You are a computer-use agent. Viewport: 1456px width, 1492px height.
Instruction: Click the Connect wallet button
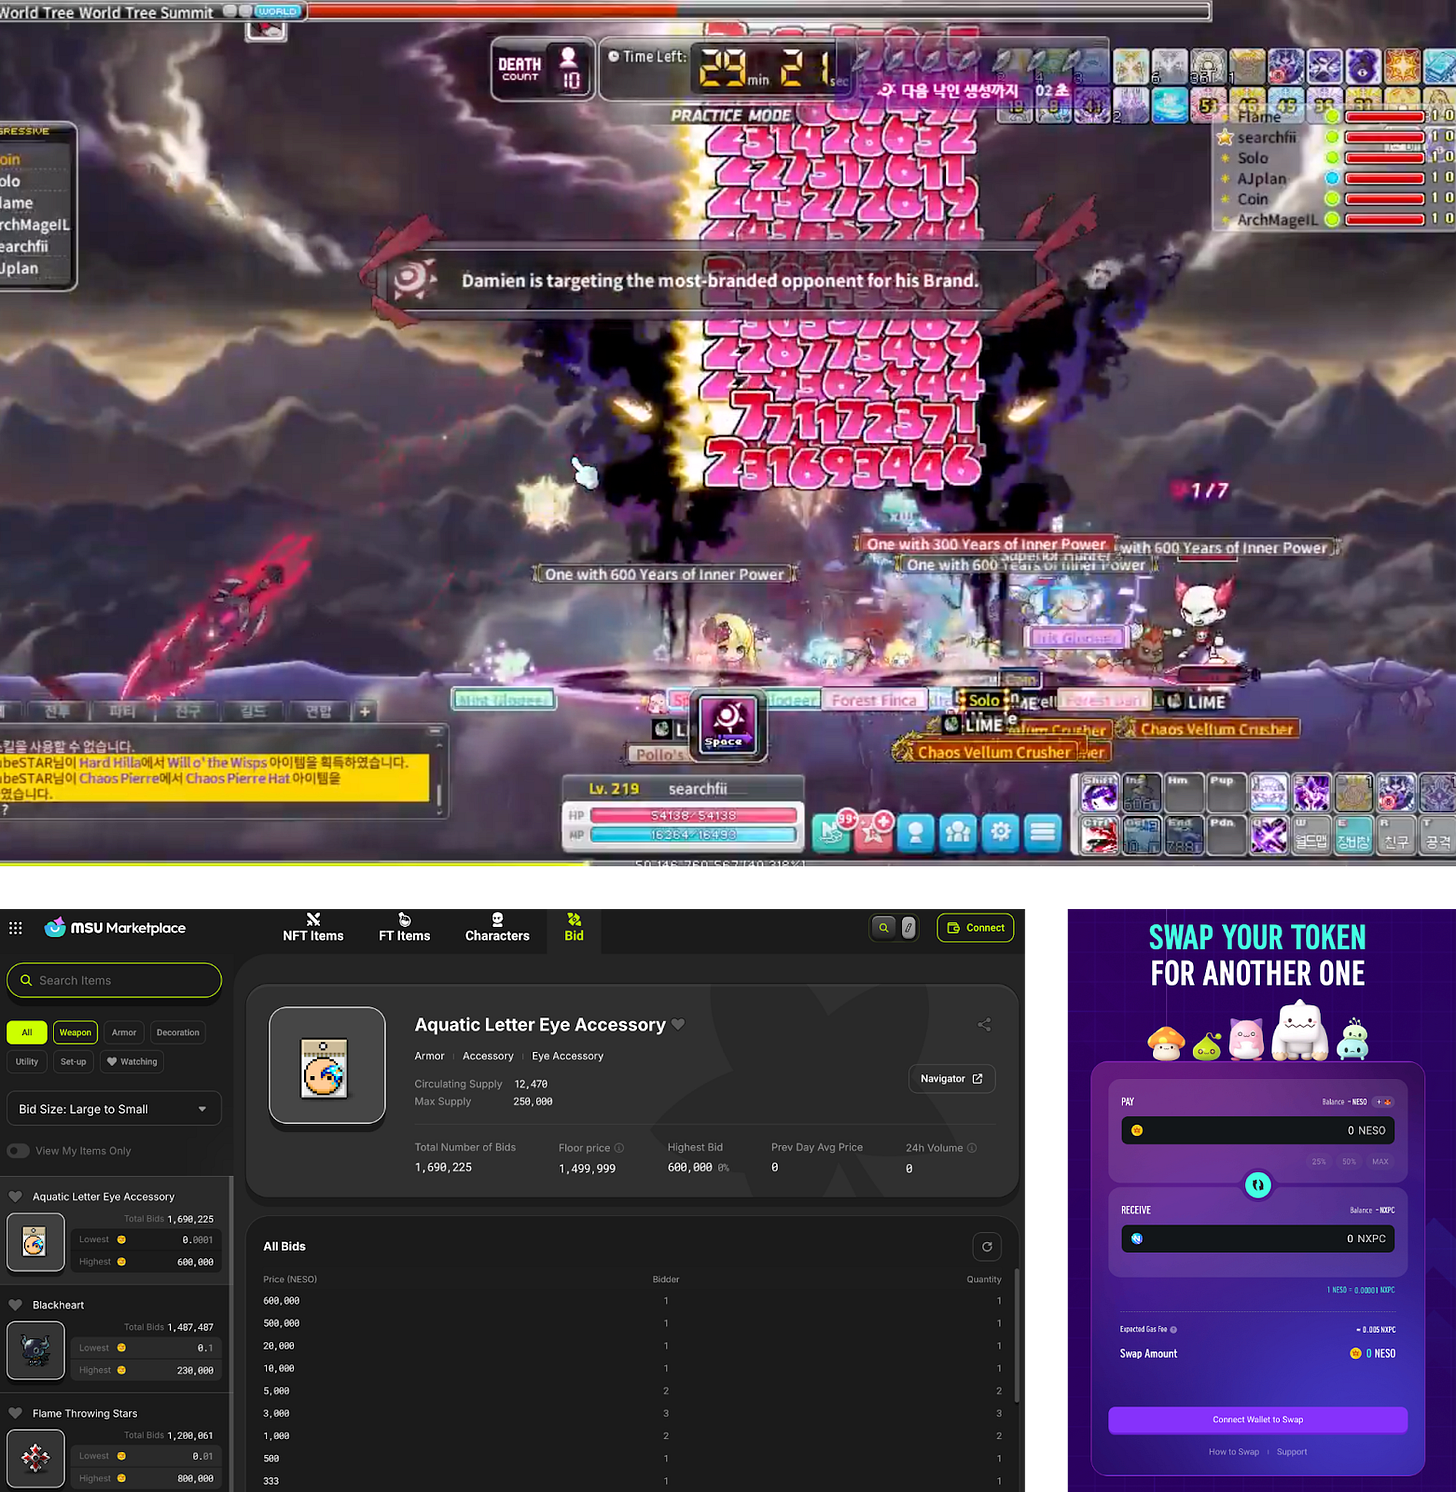pos(975,928)
